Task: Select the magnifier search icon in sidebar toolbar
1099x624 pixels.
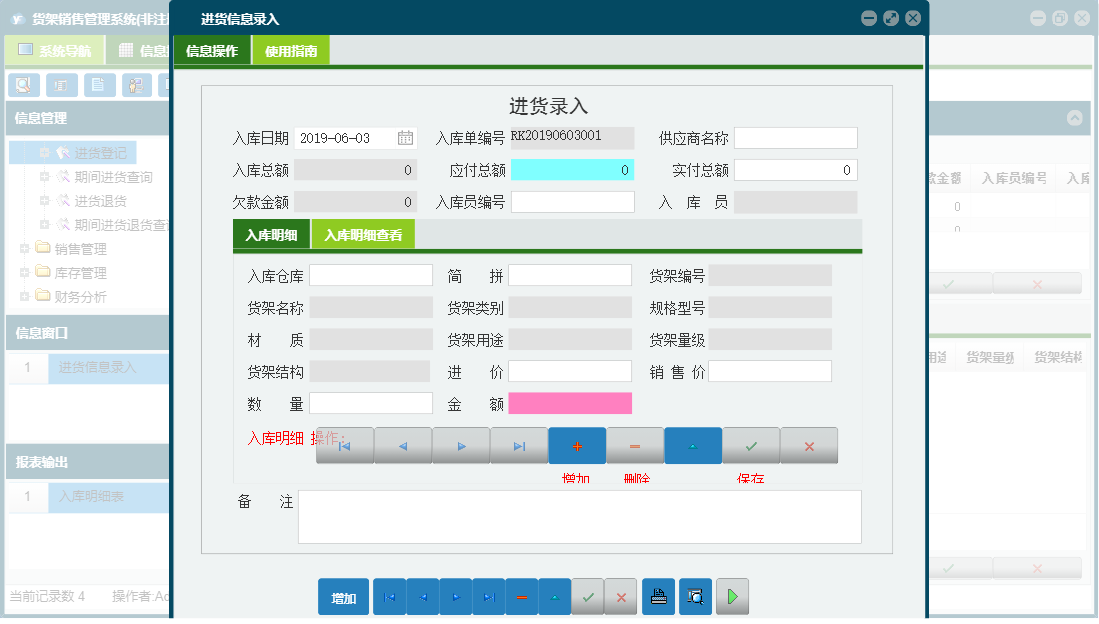Action: click(22, 85)
